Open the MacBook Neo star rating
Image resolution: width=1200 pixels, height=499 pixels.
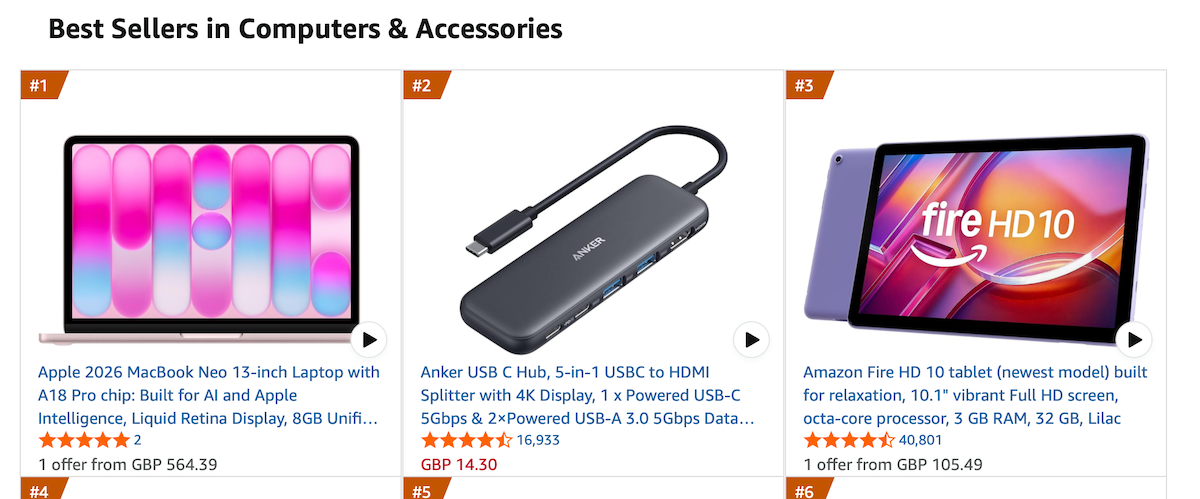(x=84, y=440)
